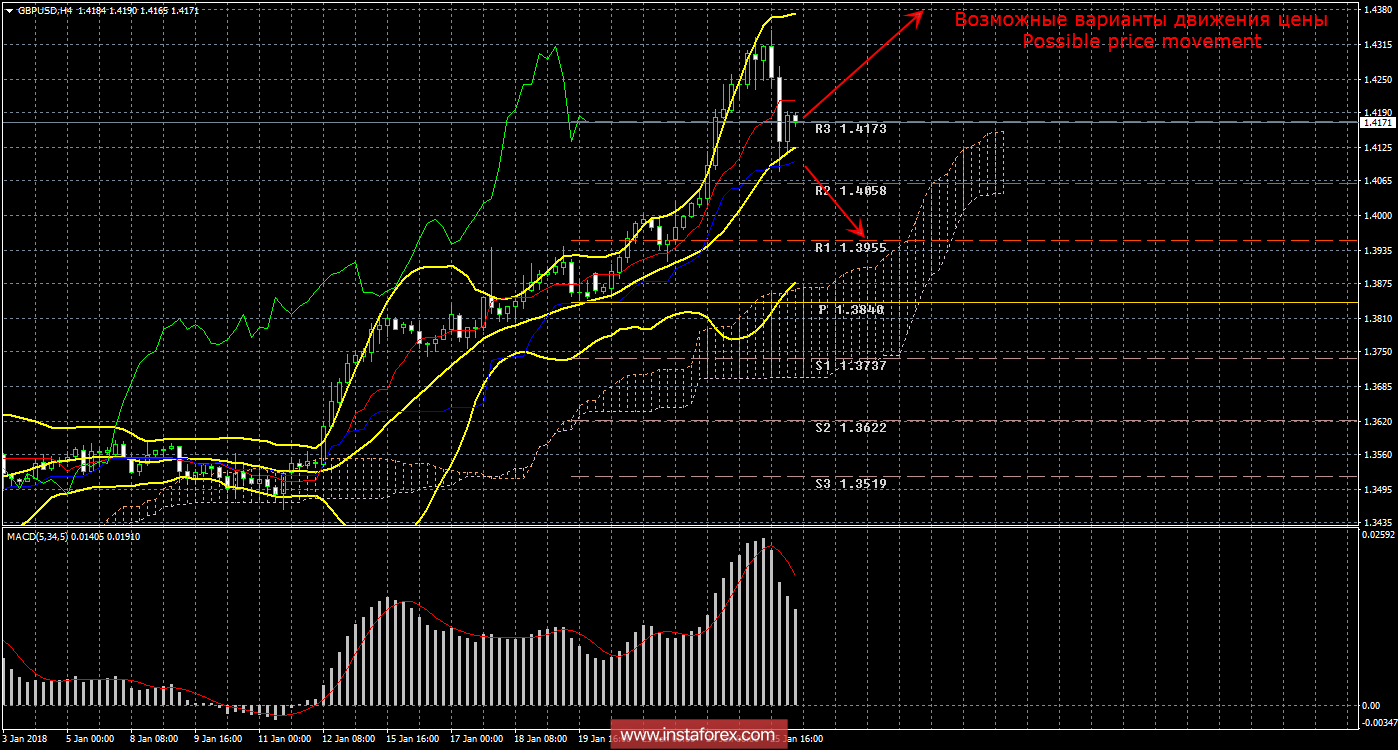Click the 1.4315 value on the price scale
Viewport: 1398px width, 750px height.
[x=1376, y=45]
